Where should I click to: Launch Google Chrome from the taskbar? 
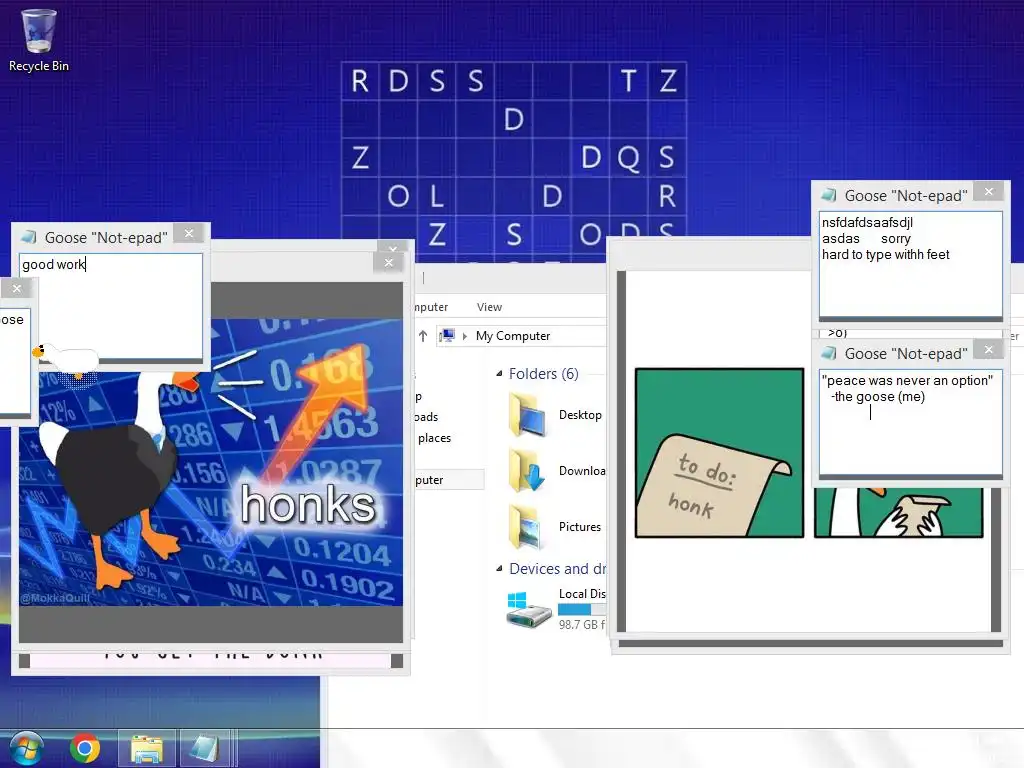pyautogui.click(x=85, y=748)
